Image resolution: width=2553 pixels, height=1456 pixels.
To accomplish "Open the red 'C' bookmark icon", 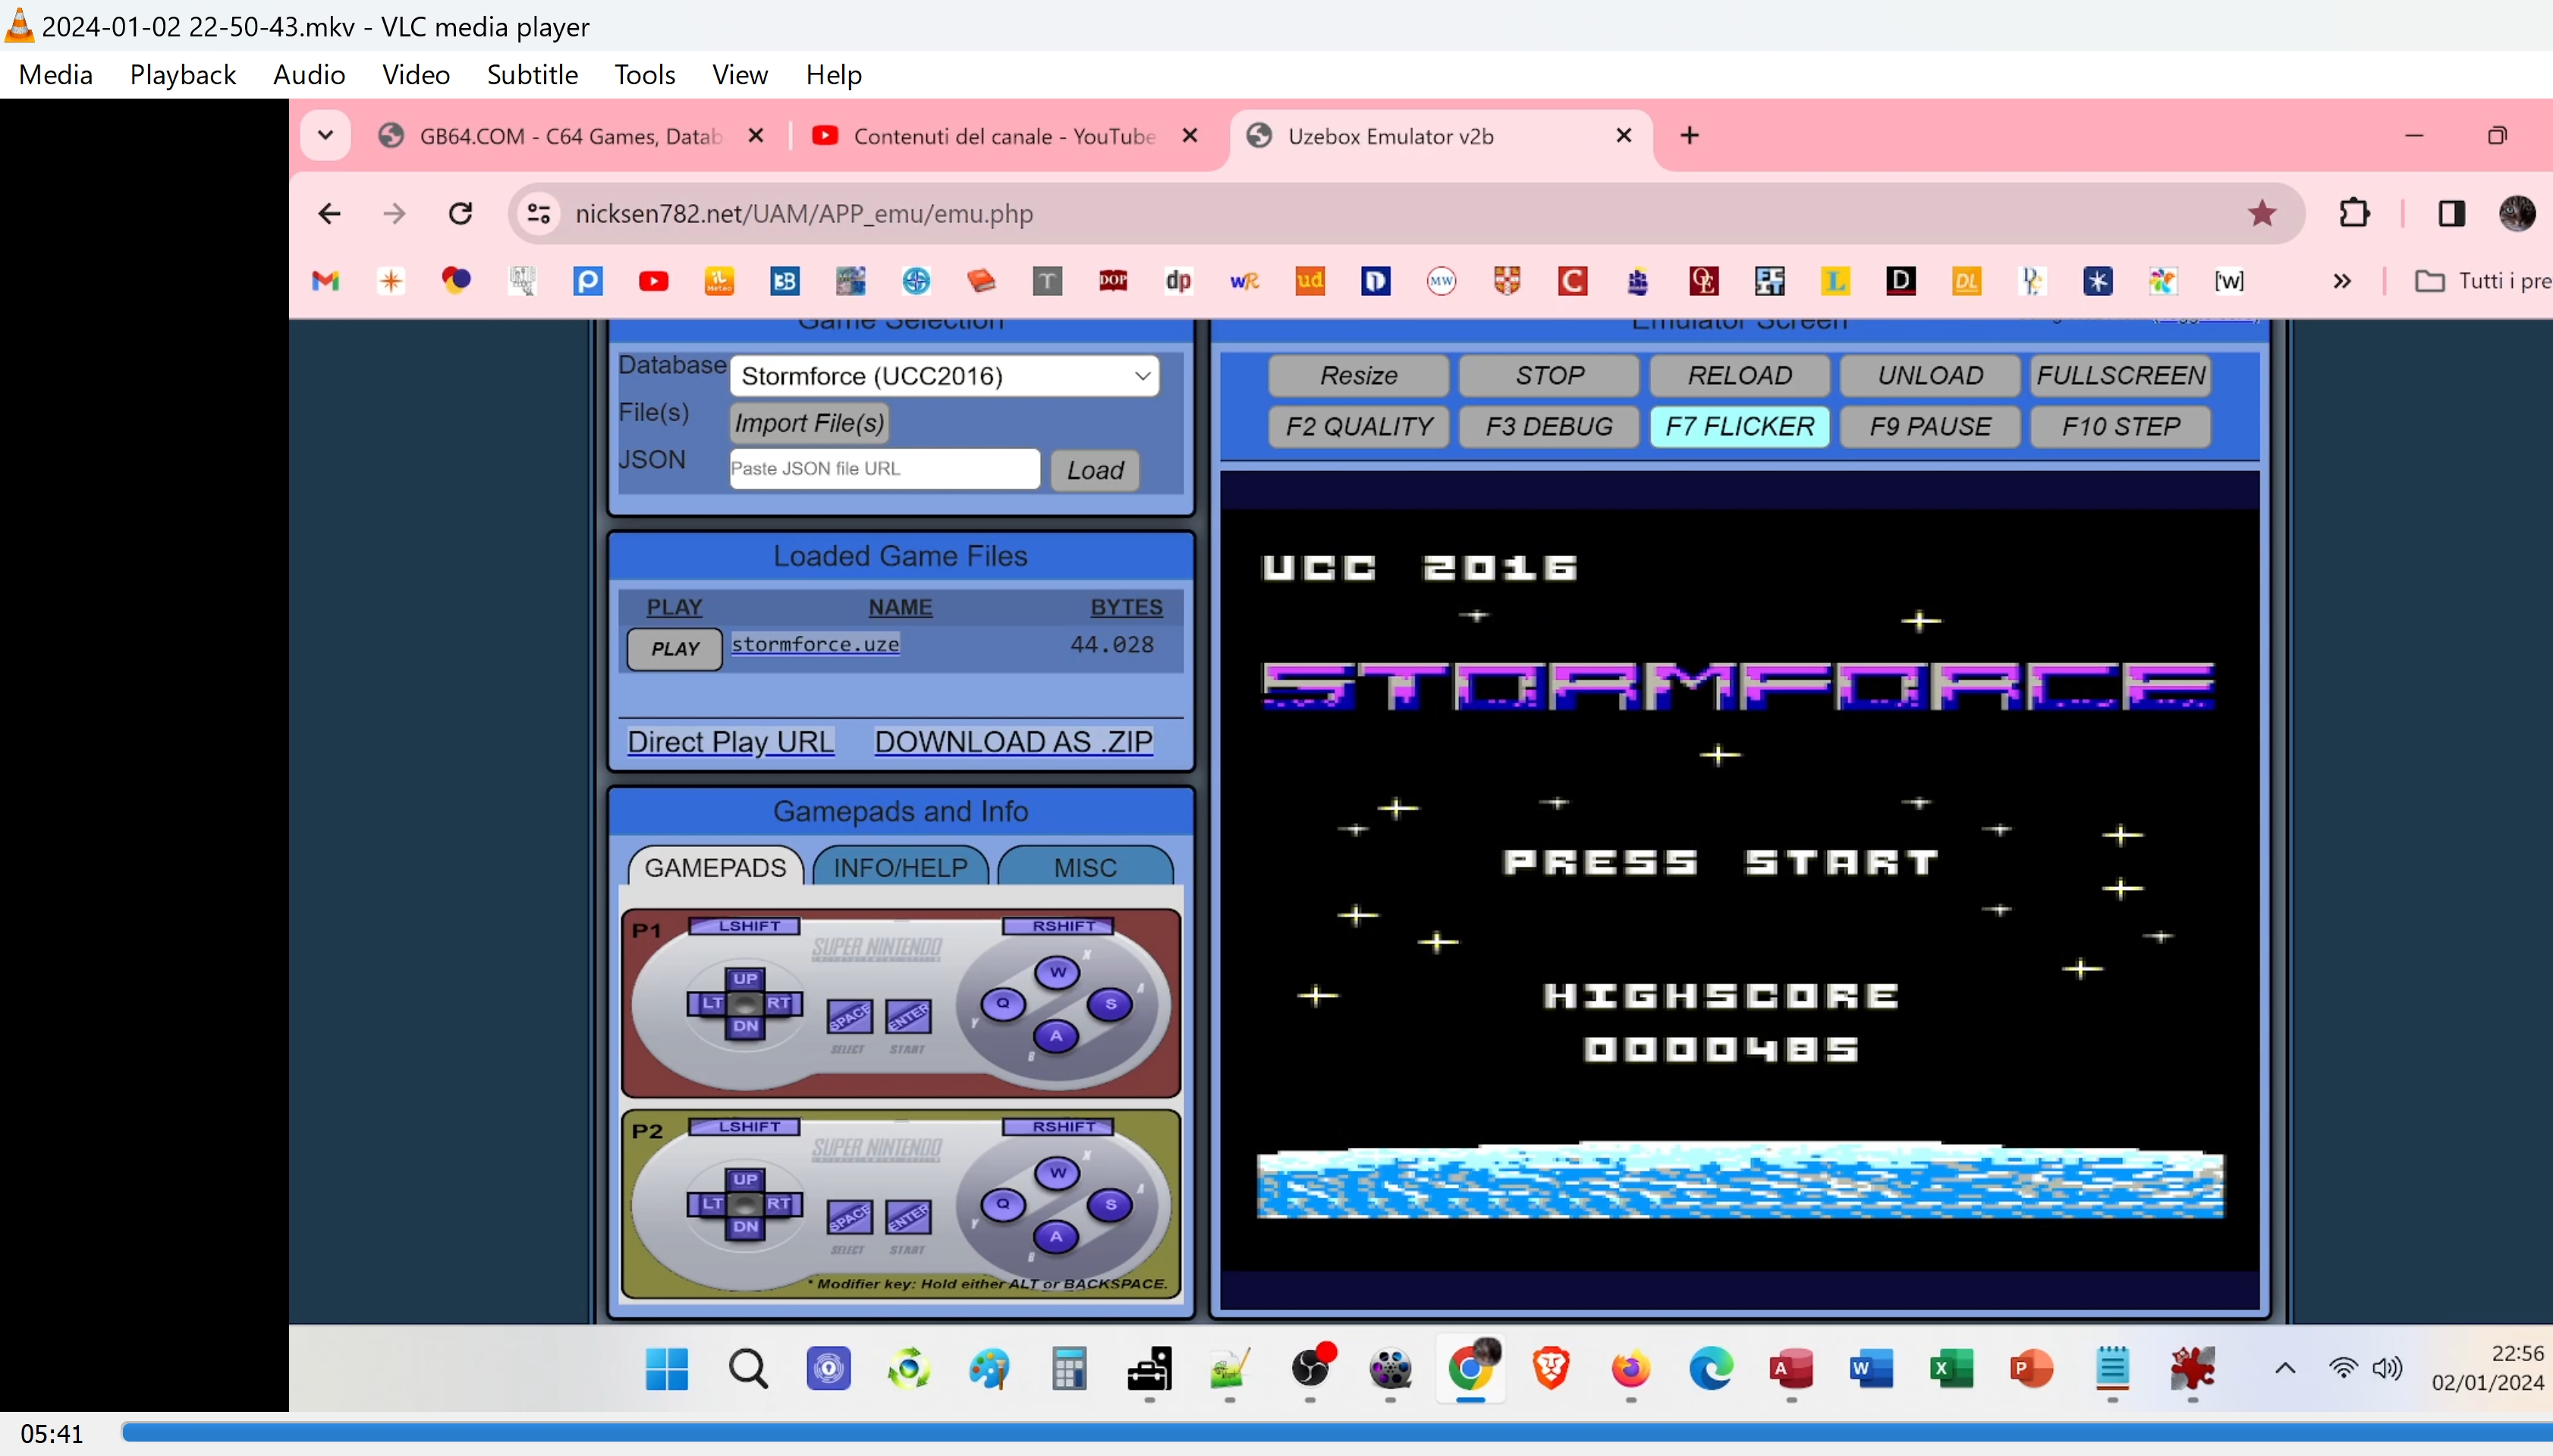I will (x=1572, y=281).
